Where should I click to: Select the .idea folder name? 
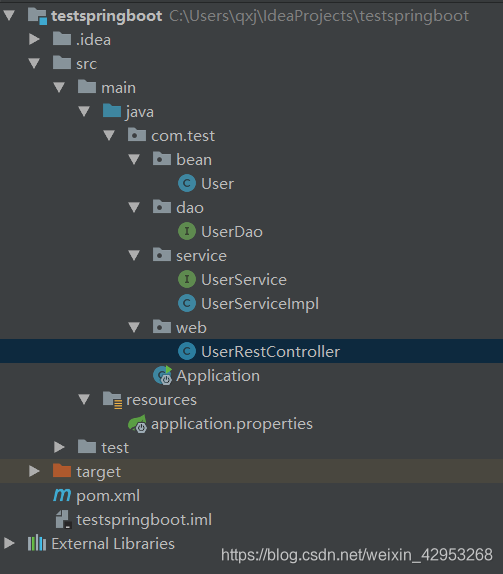93,40
